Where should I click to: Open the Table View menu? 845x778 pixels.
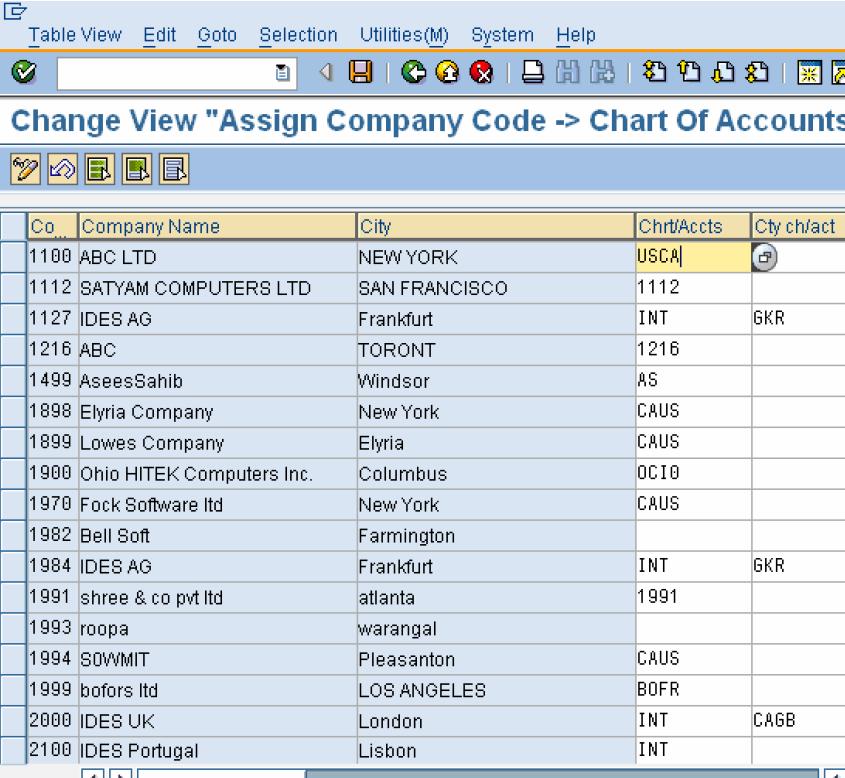tap(75, 35)
